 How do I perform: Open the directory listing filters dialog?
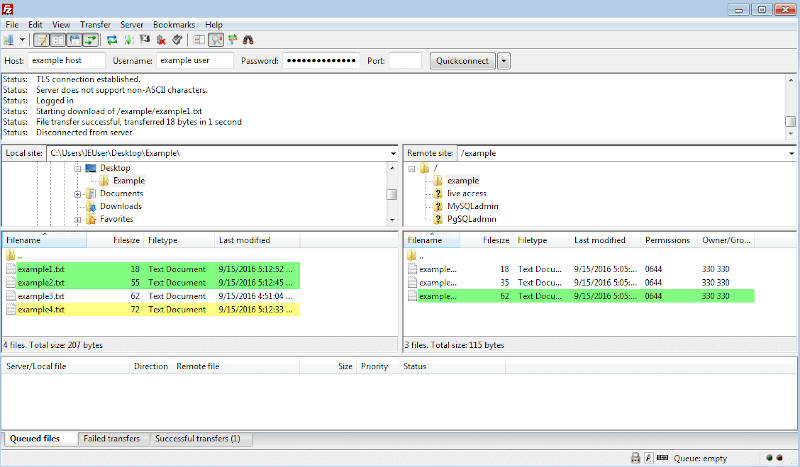click(199, 40)
